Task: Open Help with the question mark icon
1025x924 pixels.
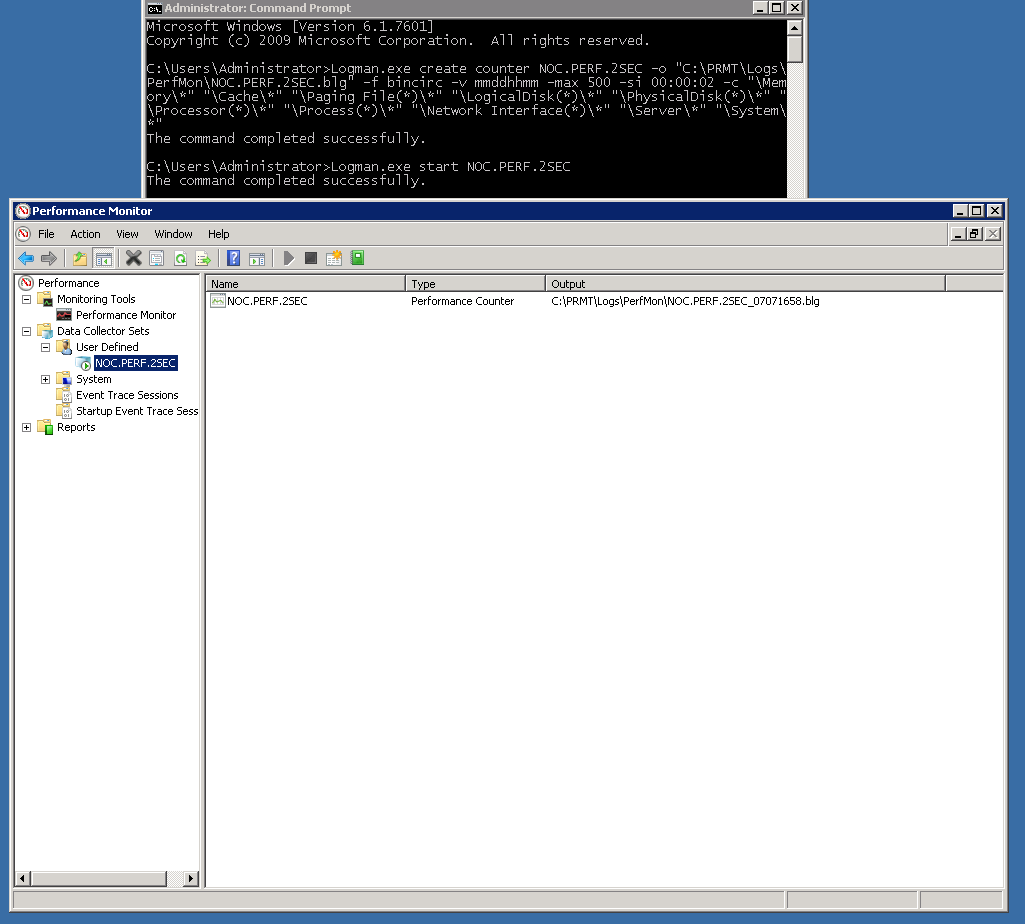Action: [233, 258]
